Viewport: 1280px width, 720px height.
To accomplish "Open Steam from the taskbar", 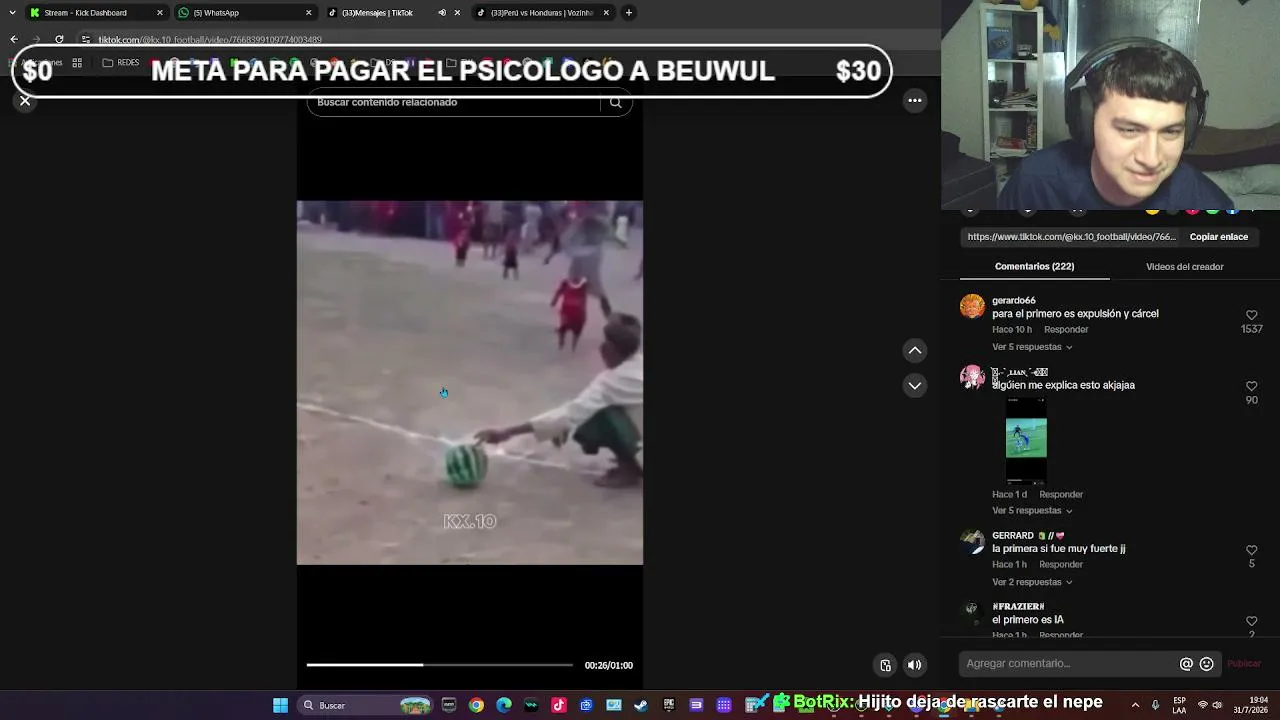I will (641, 705).
